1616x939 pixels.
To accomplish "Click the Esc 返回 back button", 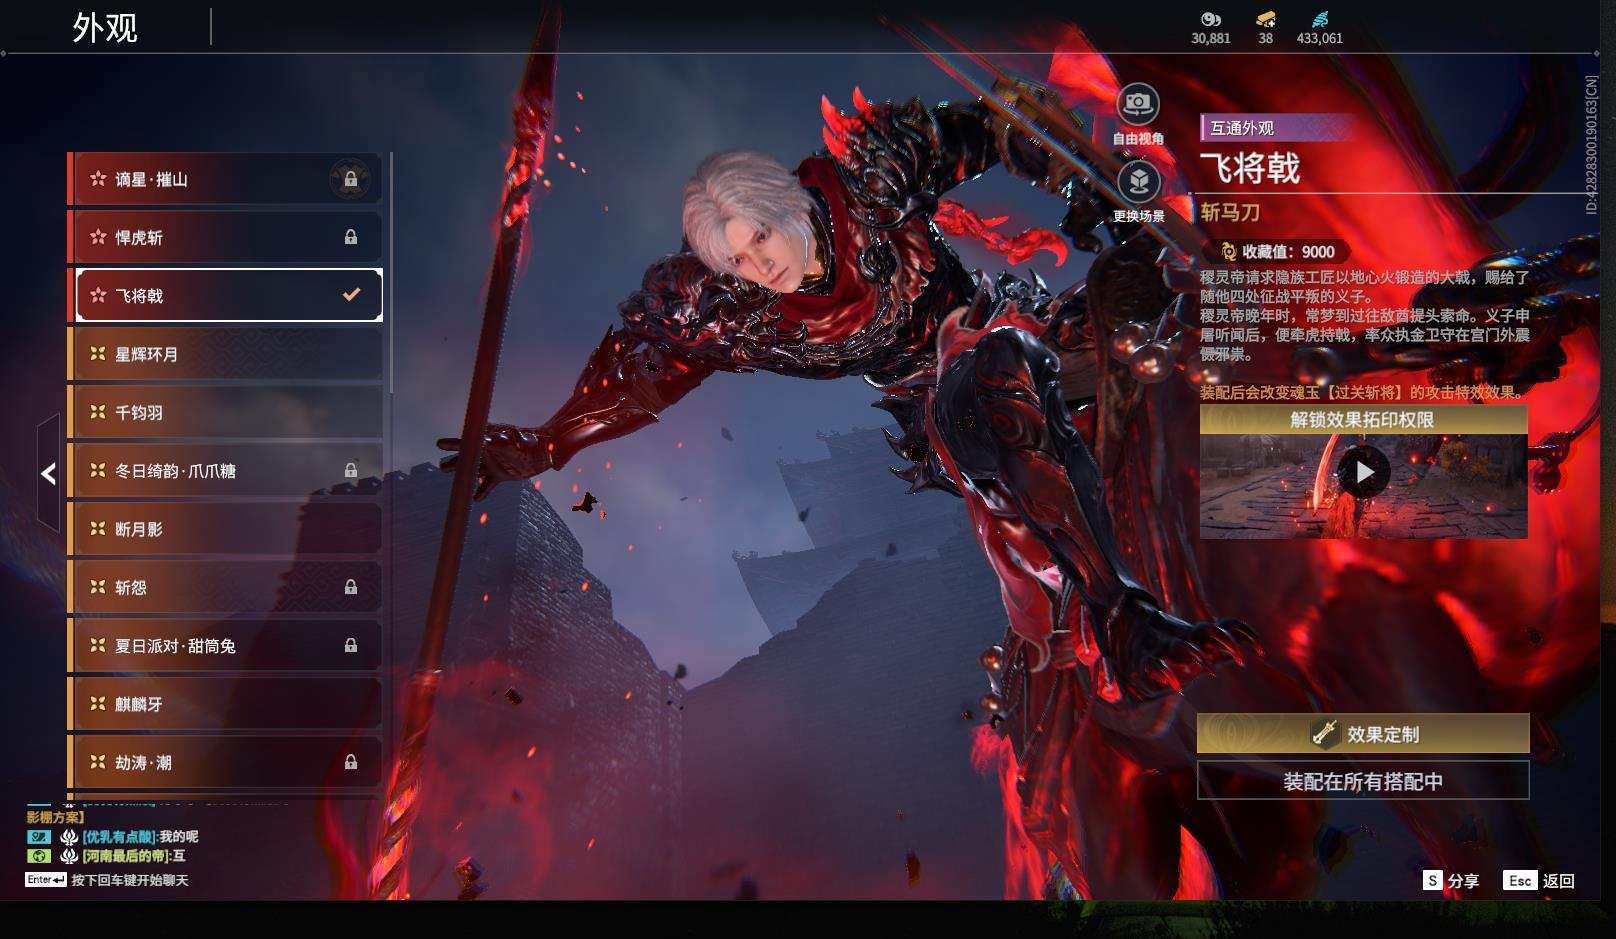I will coord(1539,881).
